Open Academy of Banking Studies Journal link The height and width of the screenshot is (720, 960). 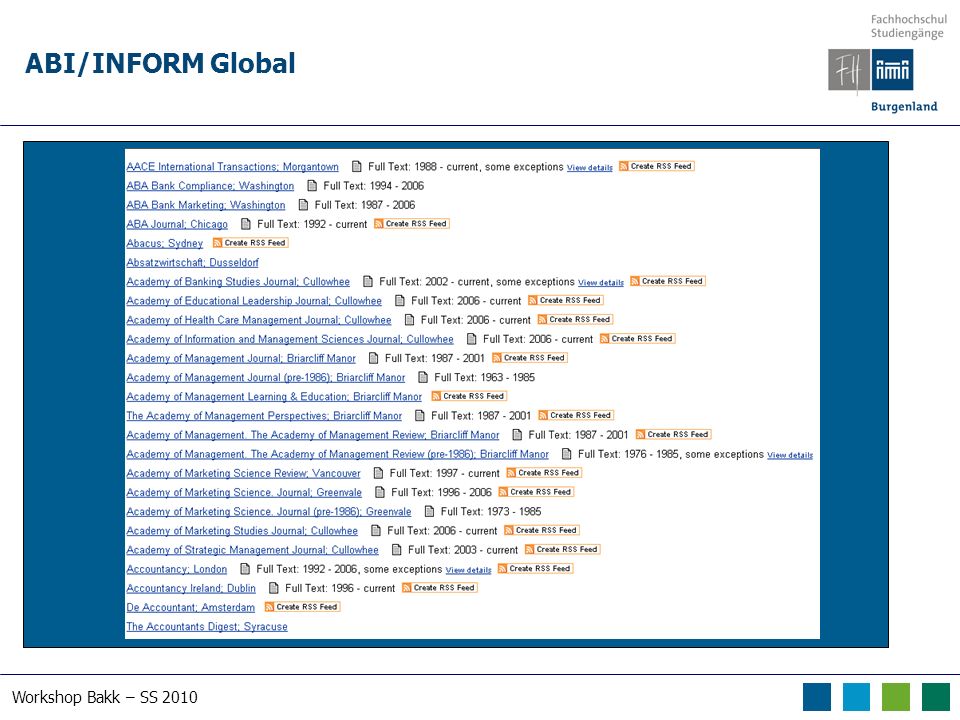(x=238, y=282)
